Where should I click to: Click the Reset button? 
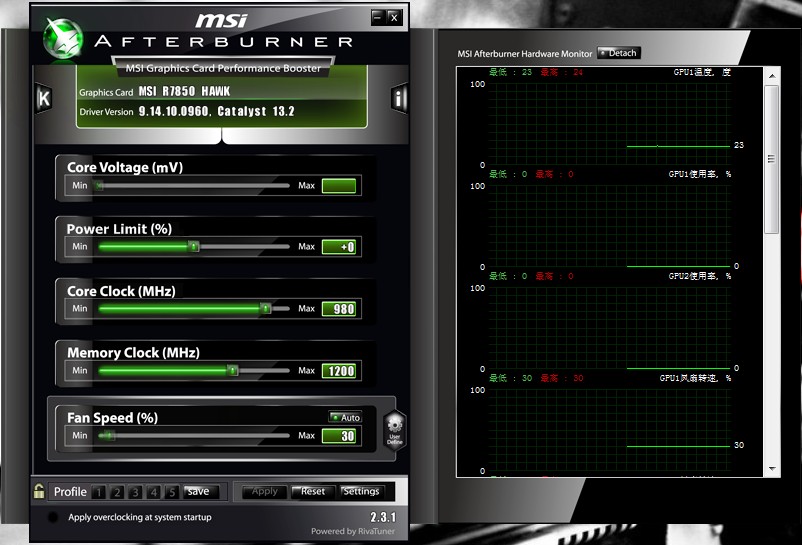(313, 491)
